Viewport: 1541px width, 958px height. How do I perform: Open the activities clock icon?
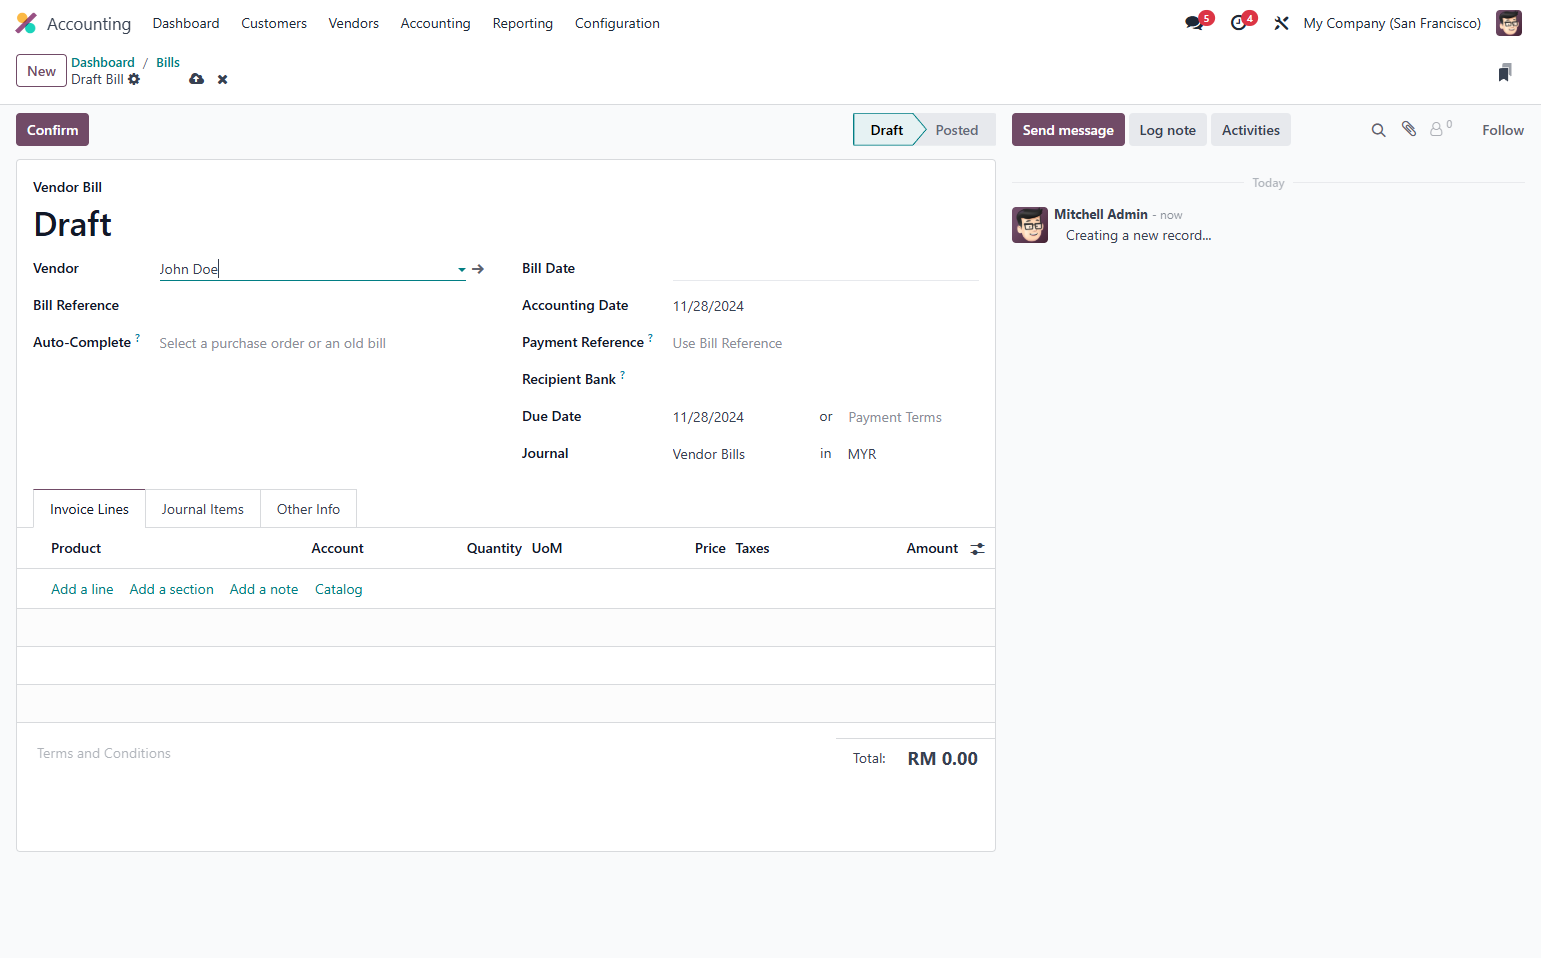[x=1239, y=23]
